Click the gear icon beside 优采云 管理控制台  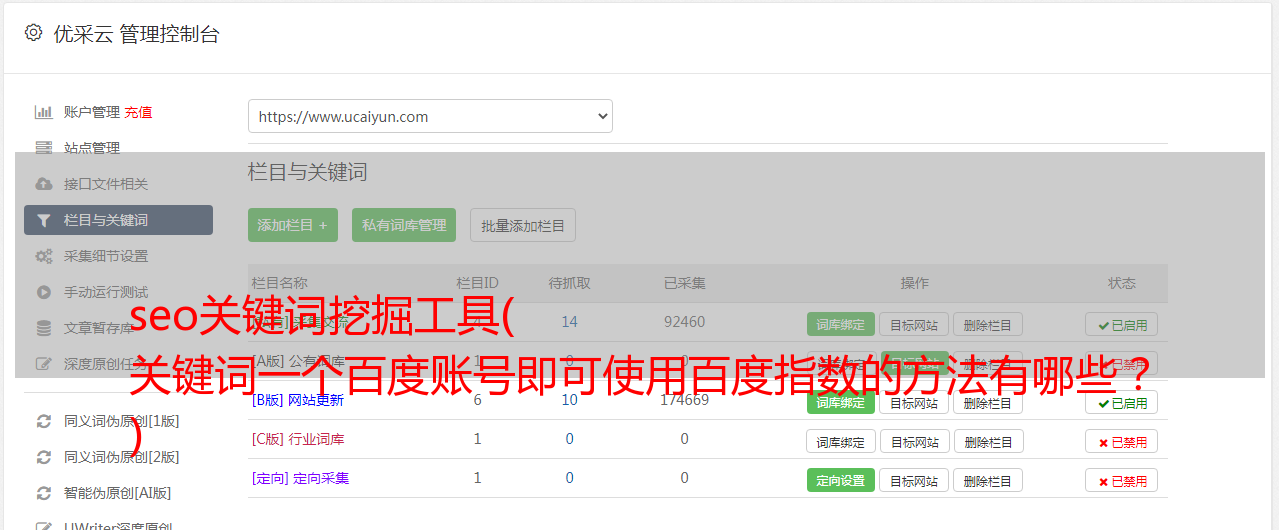coord(33,33)
